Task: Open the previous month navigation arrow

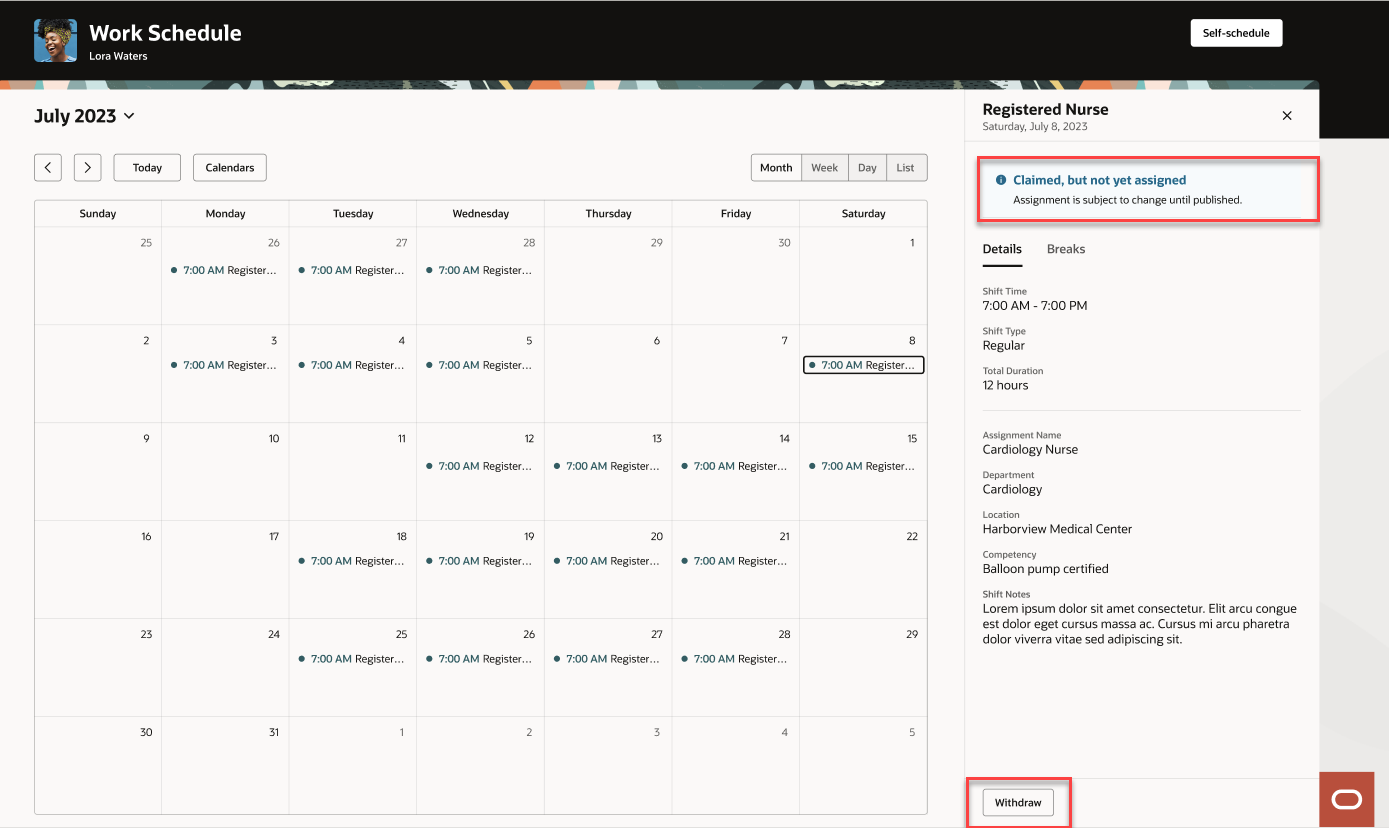Action: pyautogui.click(x=47, y=167)
